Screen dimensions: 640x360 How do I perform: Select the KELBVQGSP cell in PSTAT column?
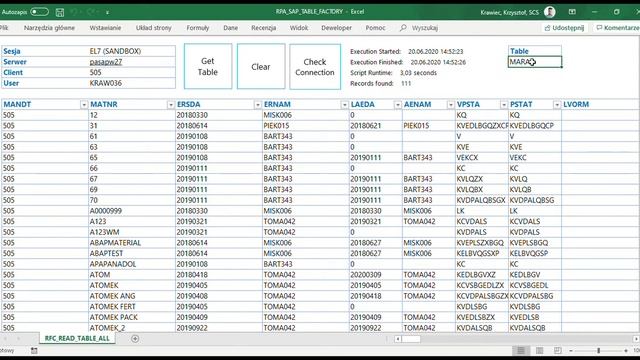click(x=535, y=253)
